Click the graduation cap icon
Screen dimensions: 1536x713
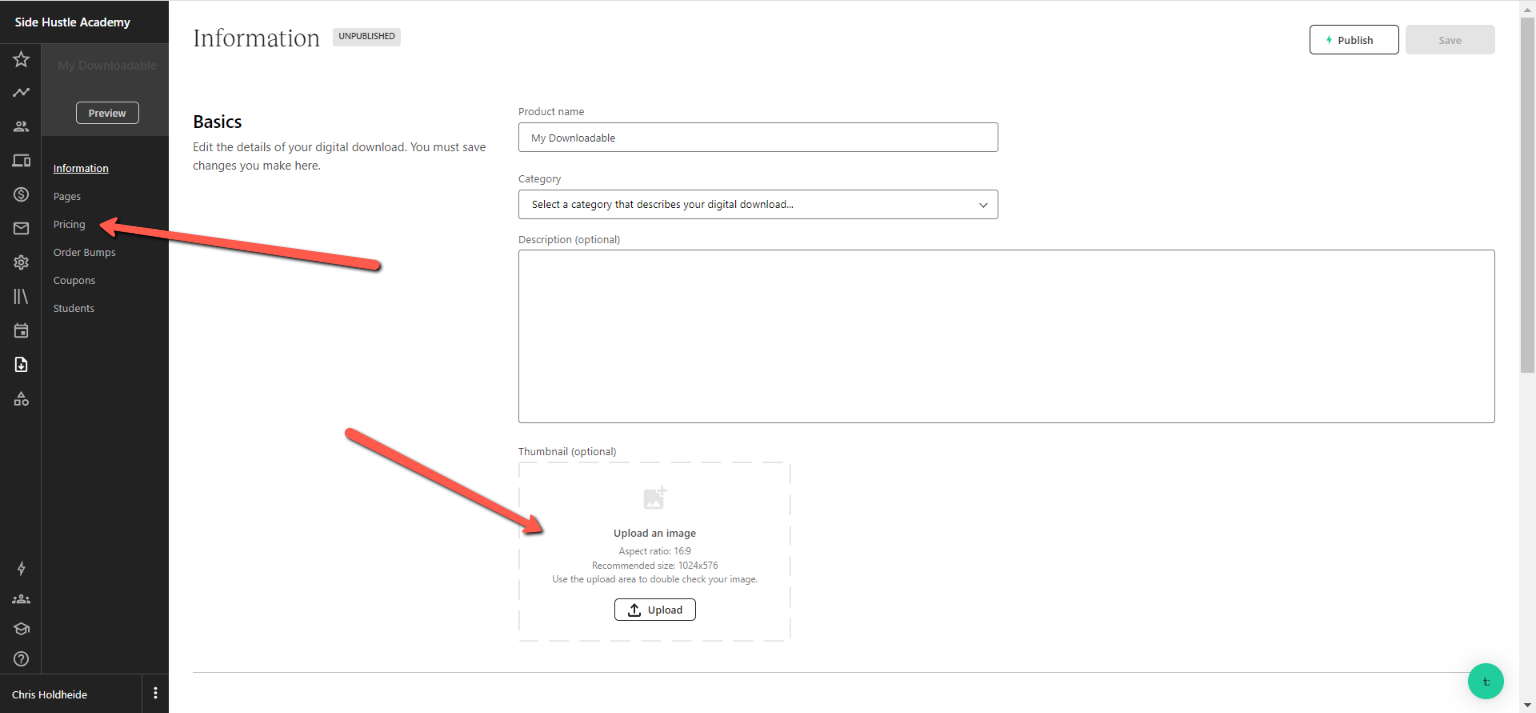20,629
